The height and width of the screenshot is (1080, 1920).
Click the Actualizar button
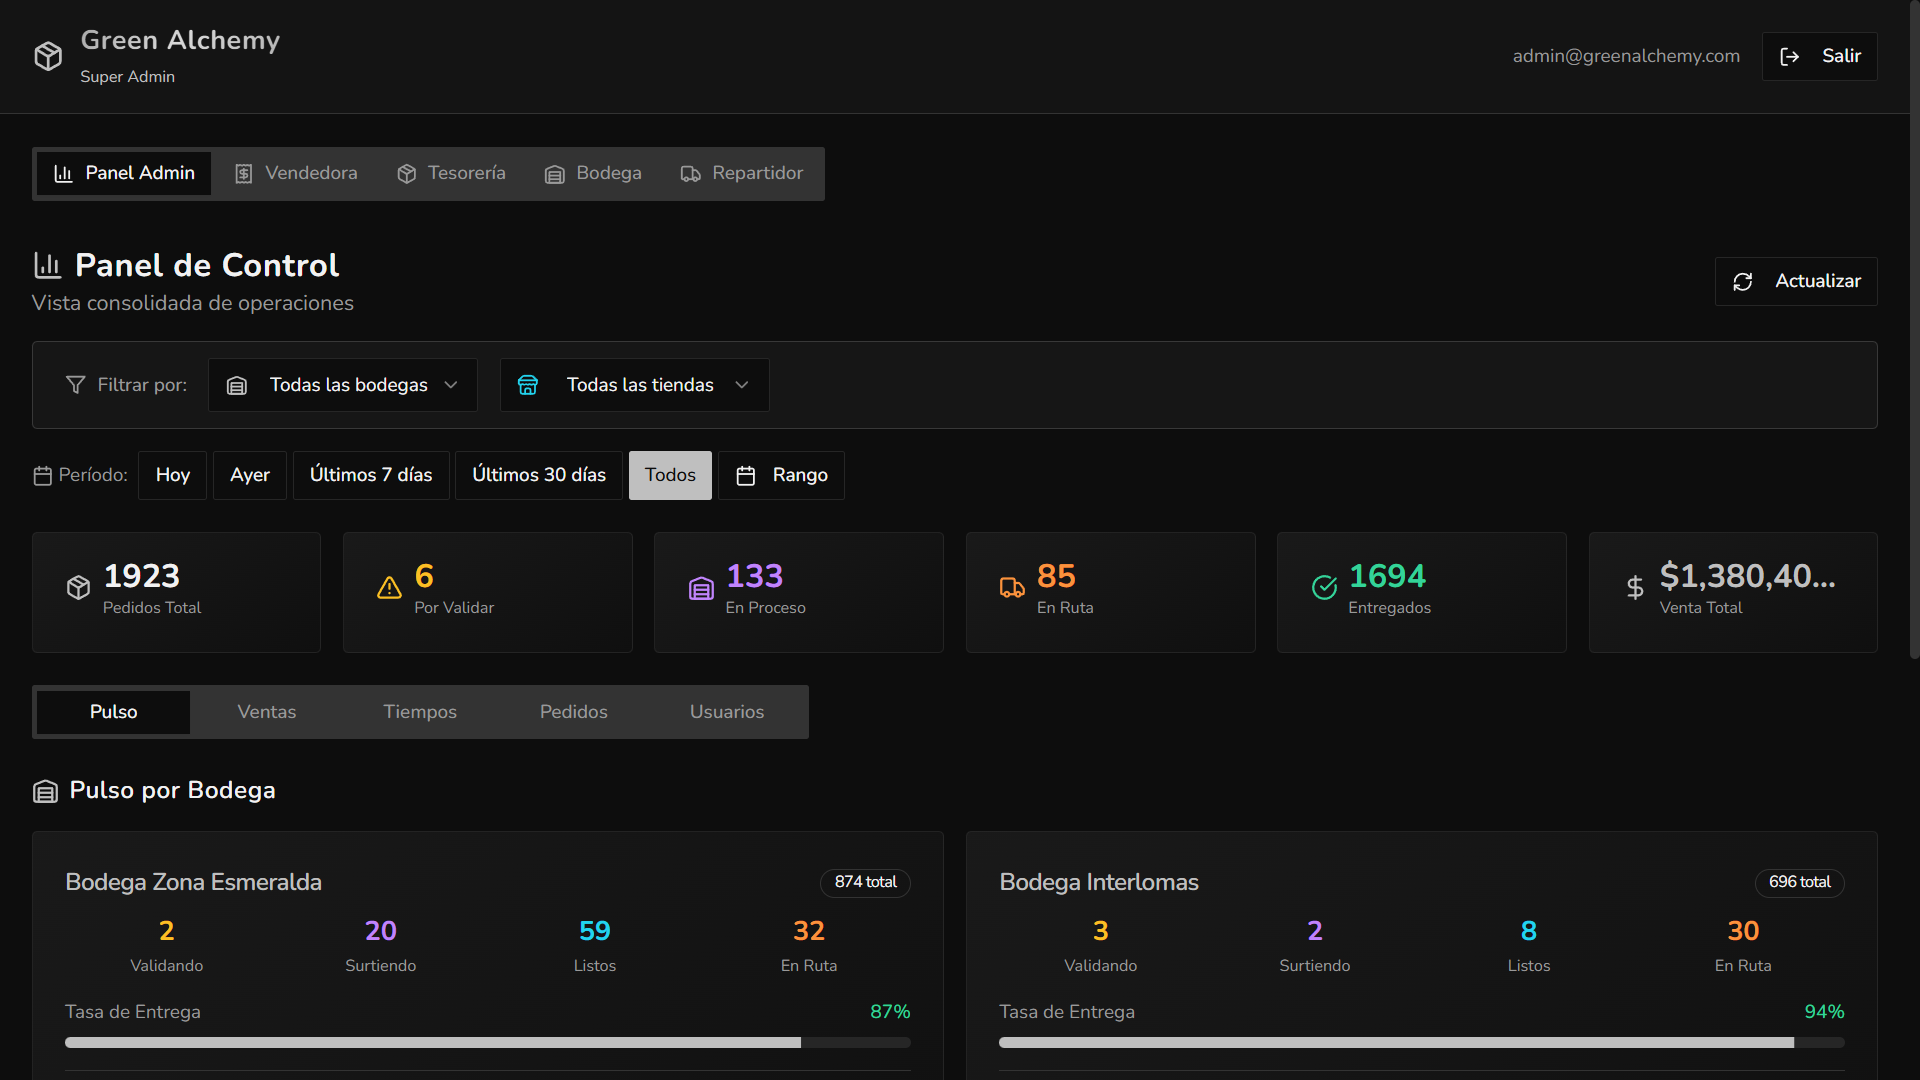1796,282
